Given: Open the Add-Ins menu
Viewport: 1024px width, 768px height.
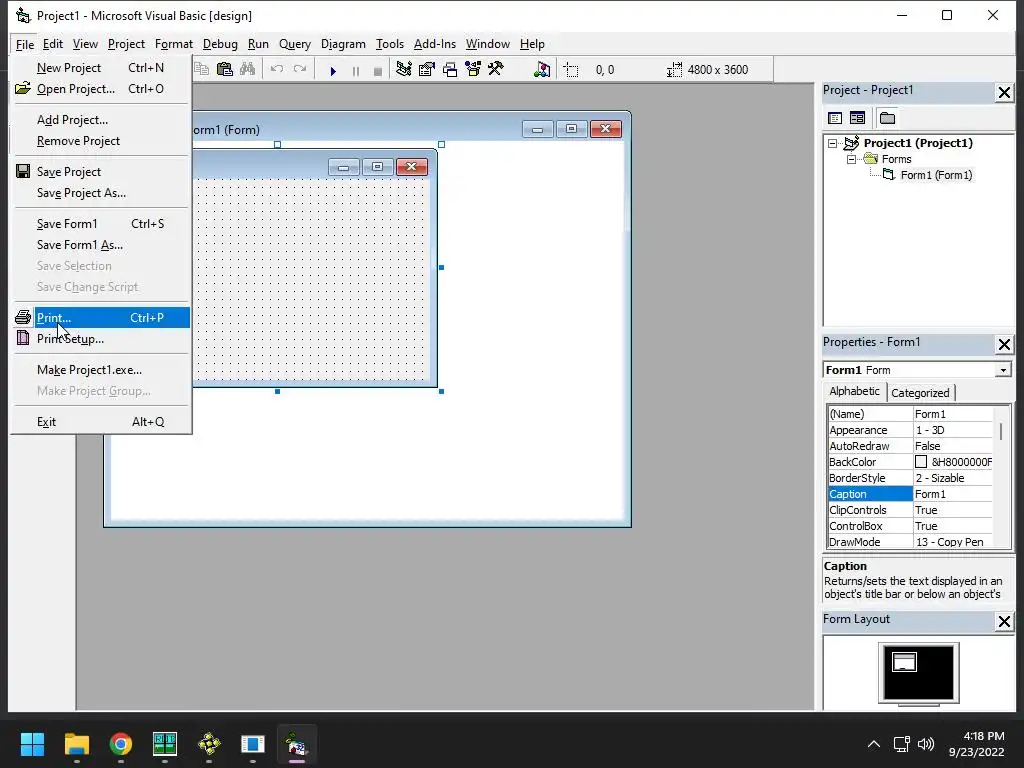Looking at the screenshot, I should point(435,44).
